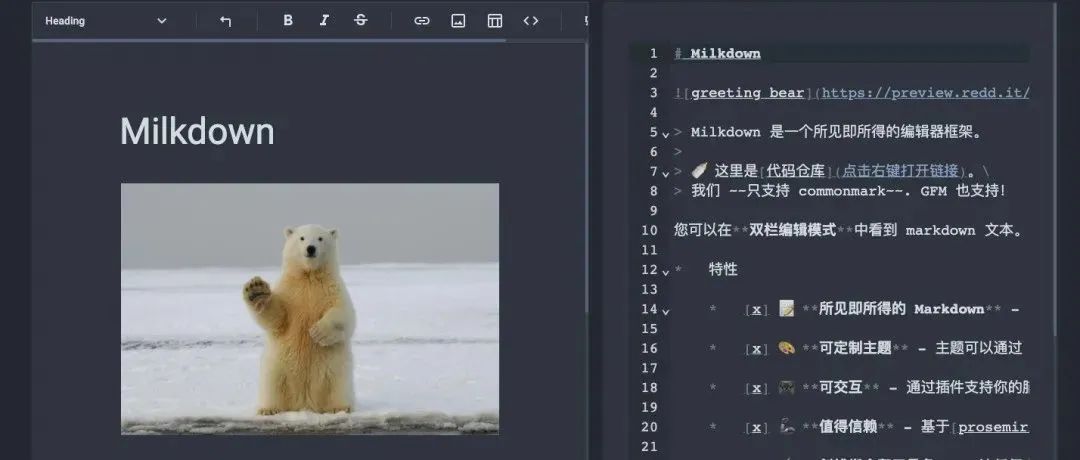This screenshot has height=460, width=1080.
Task: Click the Milkdown heading in the editor
Action: pos(197,131)
